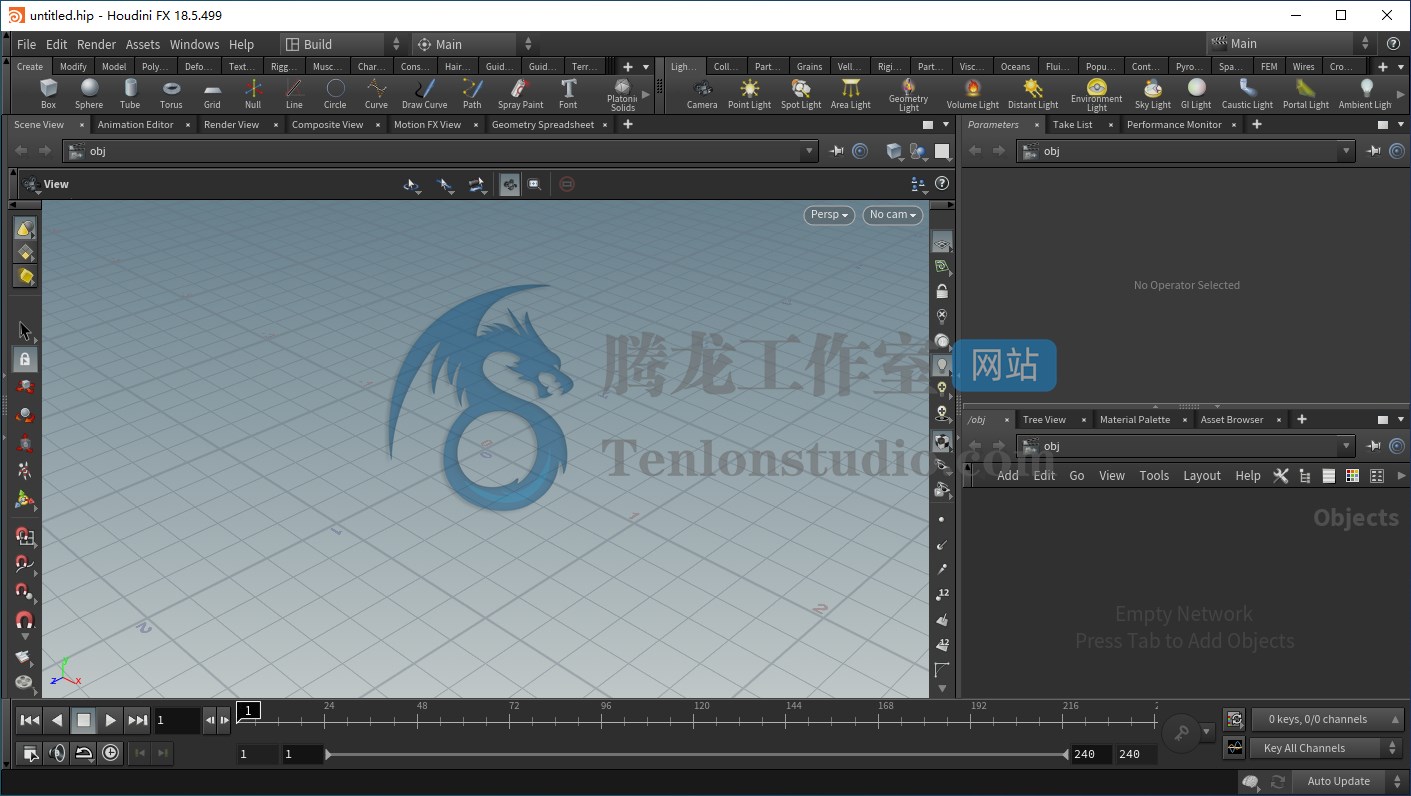Create an Area Light
The width and height of the screenshot is (1411, 796).
851,93
